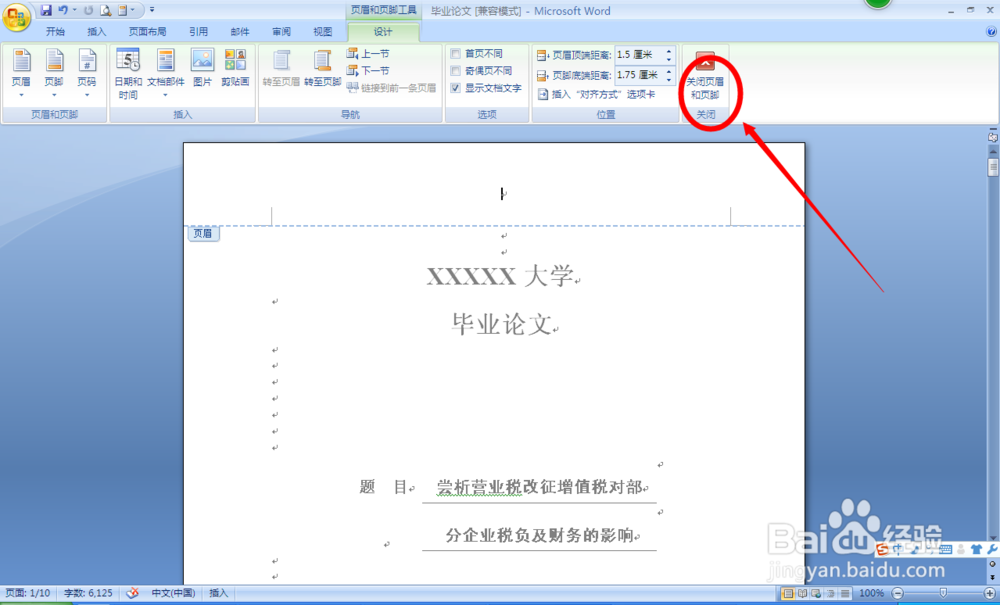Open the Review (审阅) tab
The image size is (1000, 605).
tap(281, 31)
